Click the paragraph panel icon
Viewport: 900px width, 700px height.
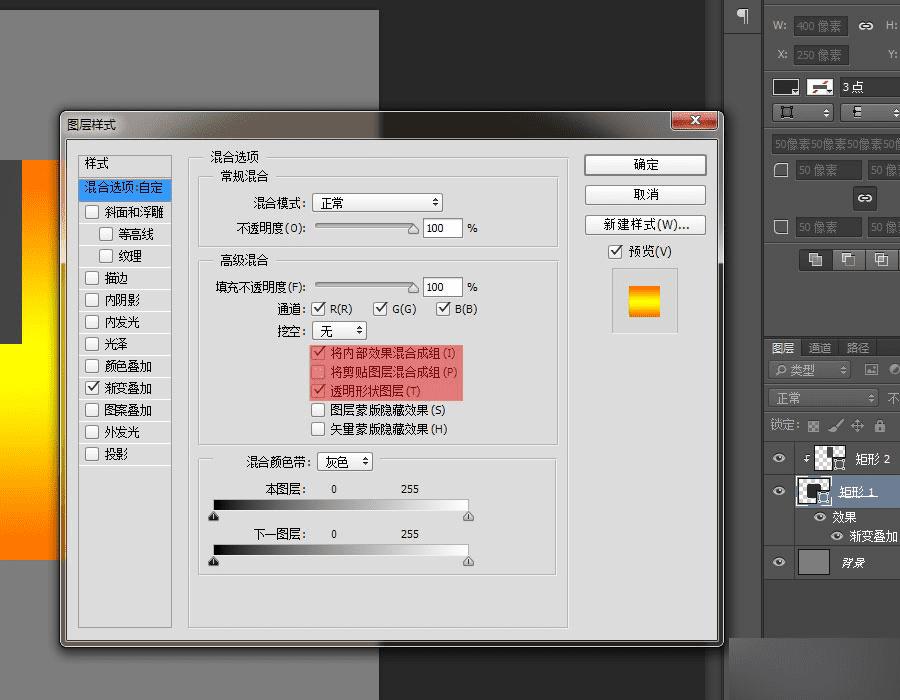point(743,15)
